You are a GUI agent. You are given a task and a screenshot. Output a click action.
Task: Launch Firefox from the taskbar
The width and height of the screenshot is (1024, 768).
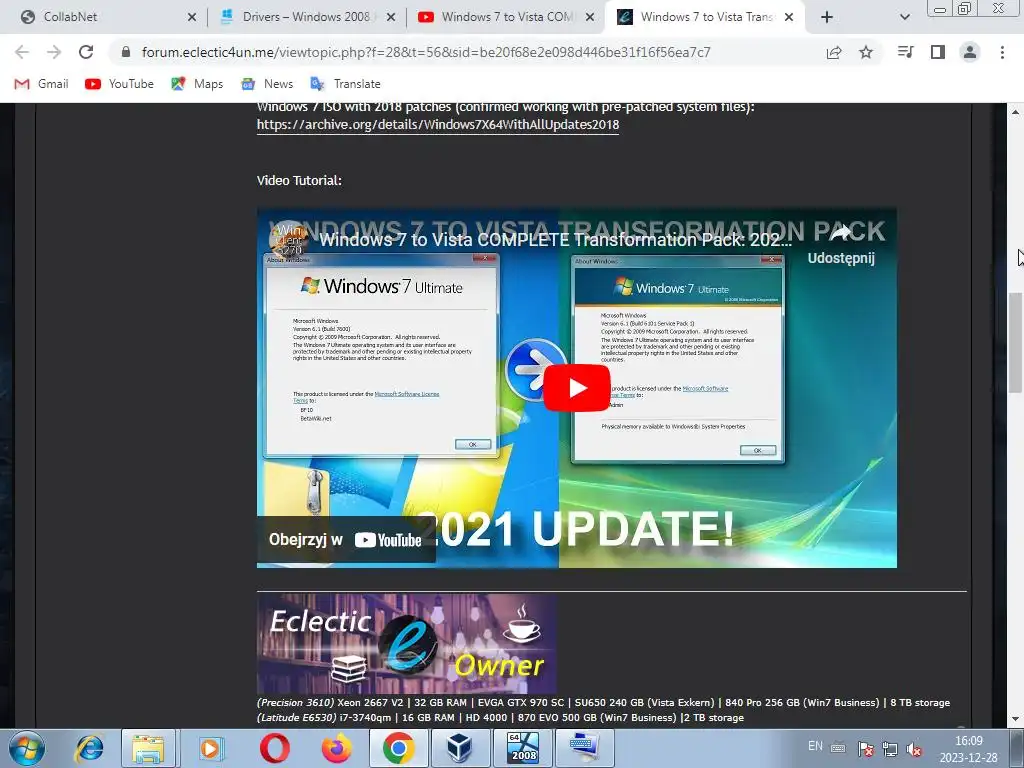tap(336, 748)
